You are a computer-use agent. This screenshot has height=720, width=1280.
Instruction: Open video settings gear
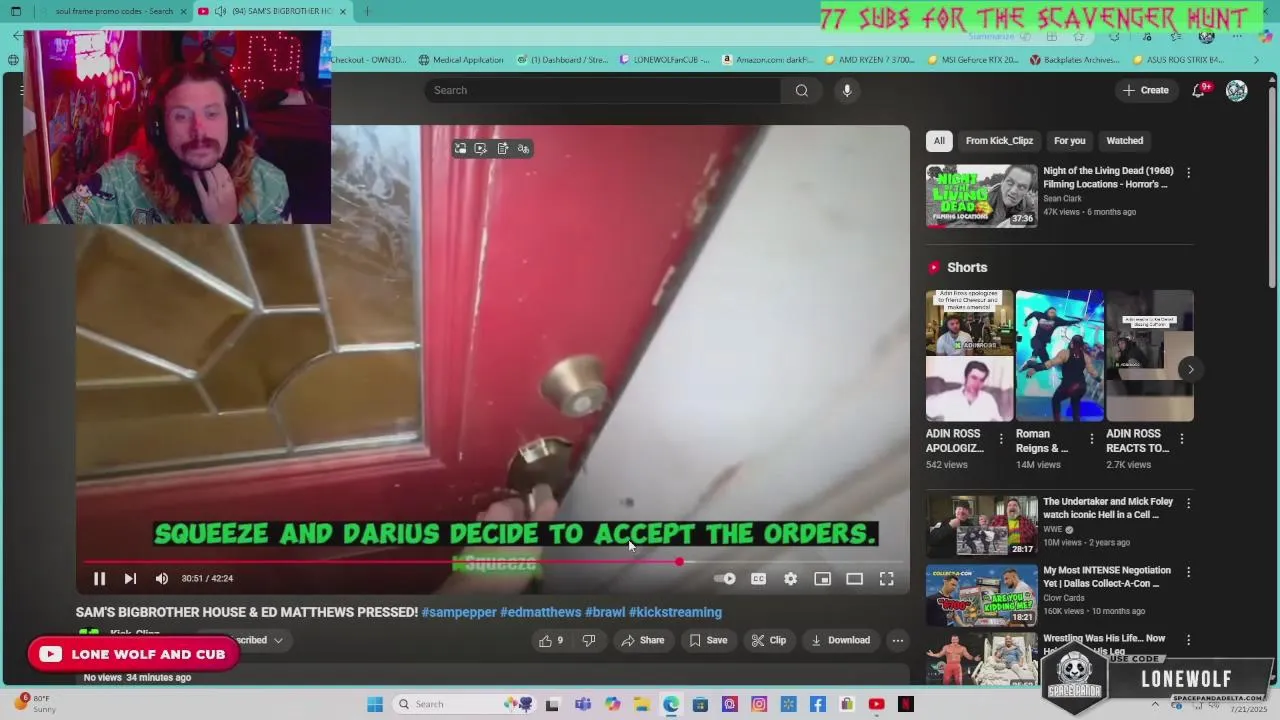click(790, 578)
